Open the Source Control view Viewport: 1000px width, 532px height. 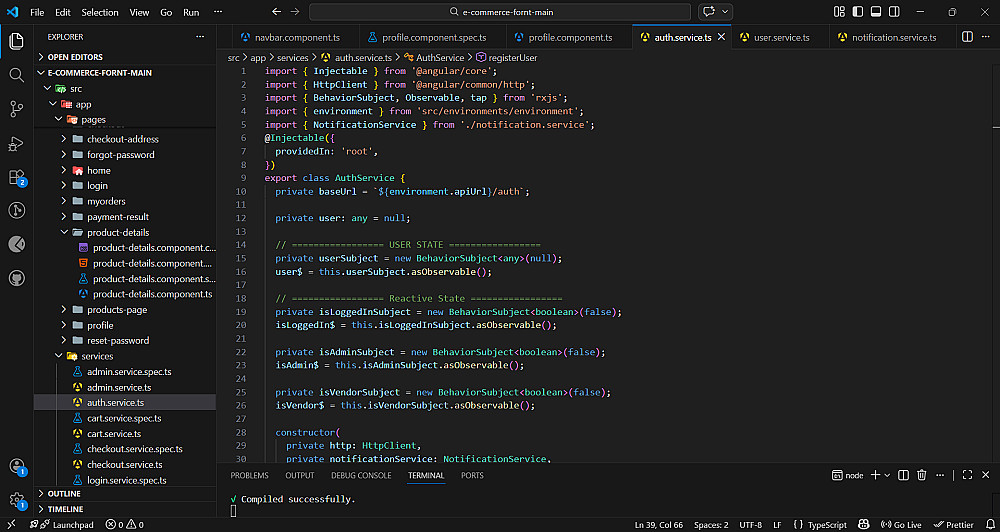point(16,109)
